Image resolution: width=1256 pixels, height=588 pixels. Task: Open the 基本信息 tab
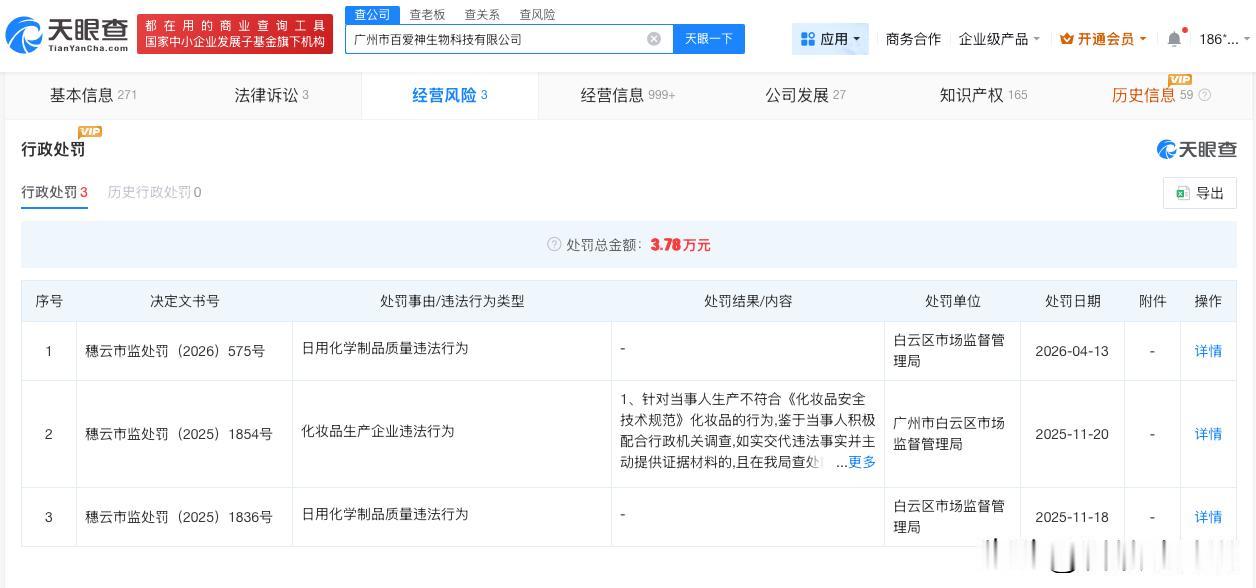(93, 95)
